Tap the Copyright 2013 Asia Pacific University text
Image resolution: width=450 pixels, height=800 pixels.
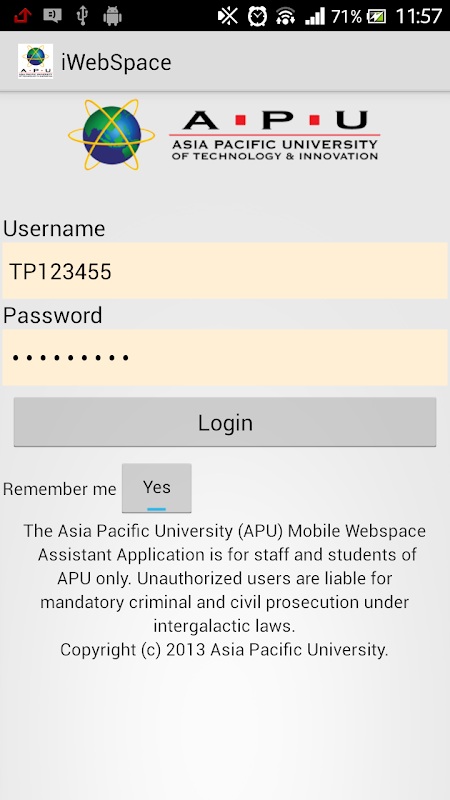(x=224, y=649)
